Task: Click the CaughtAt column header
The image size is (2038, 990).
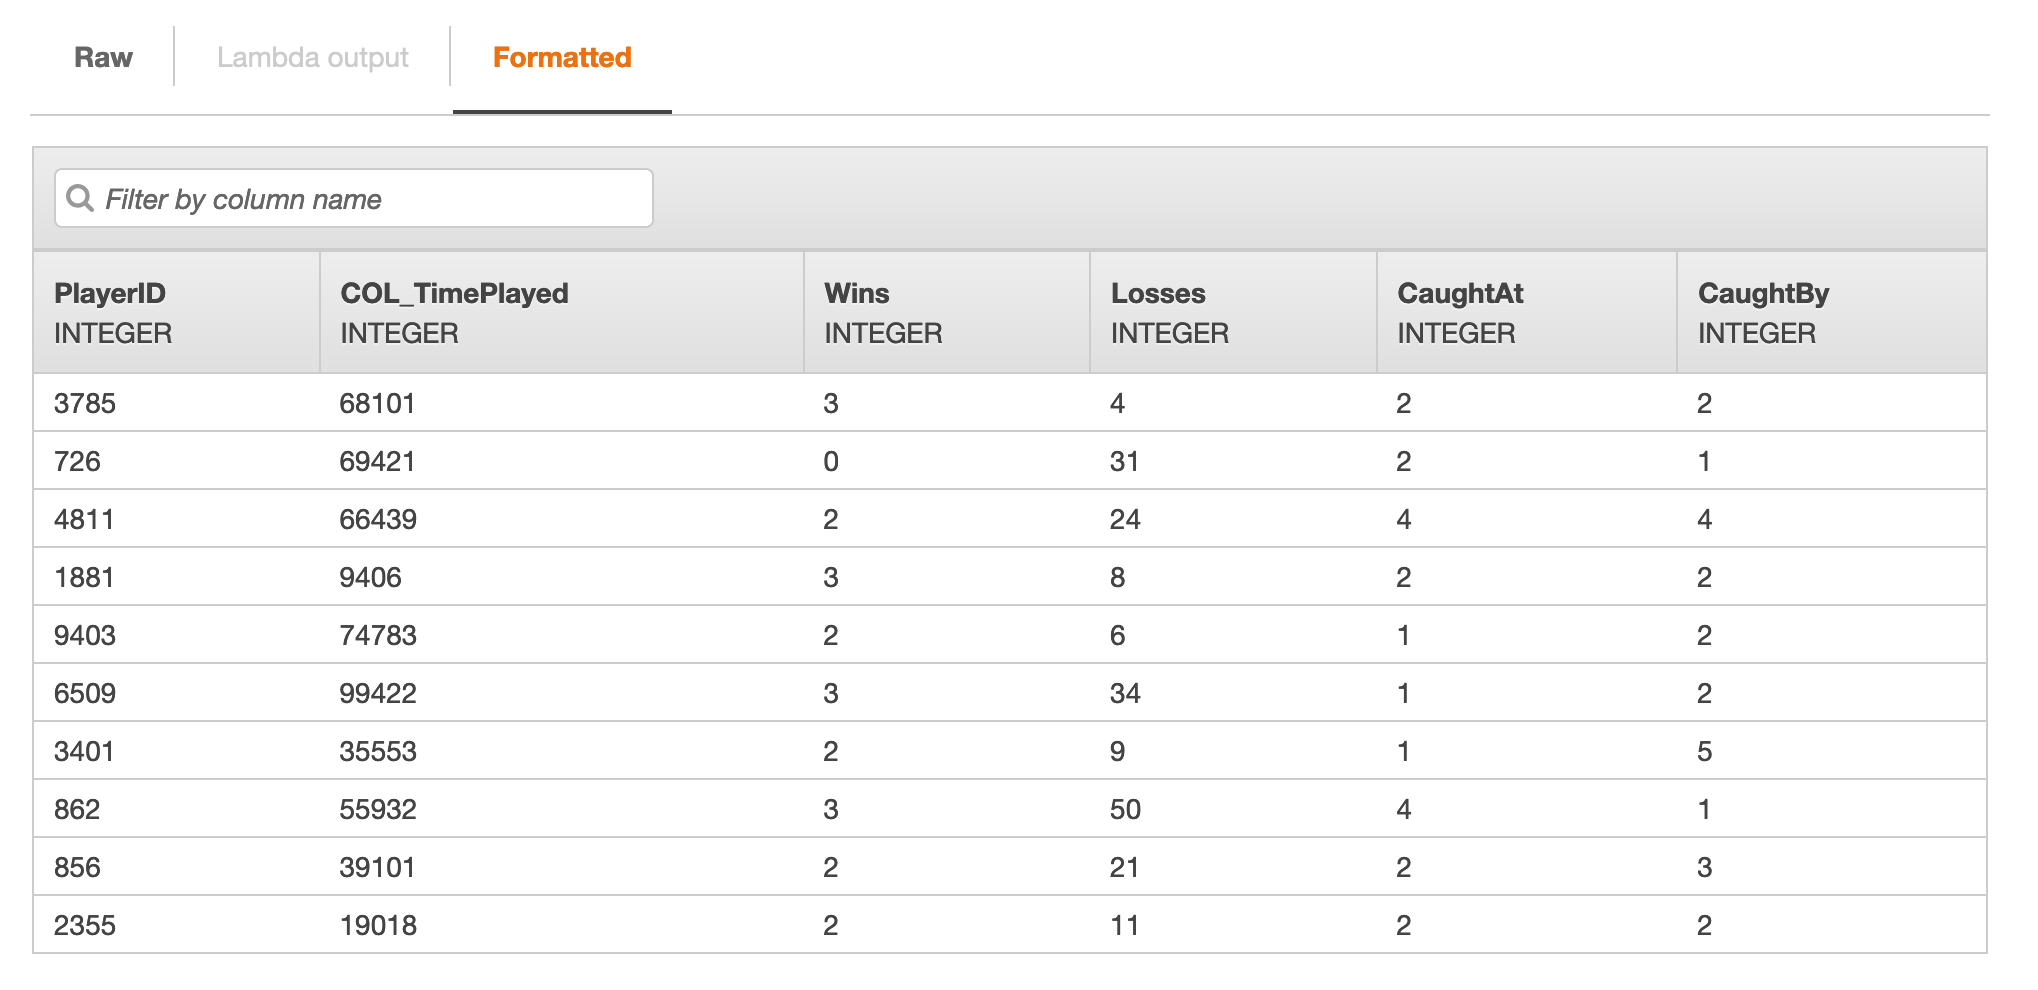Action: pos(1460,294)
